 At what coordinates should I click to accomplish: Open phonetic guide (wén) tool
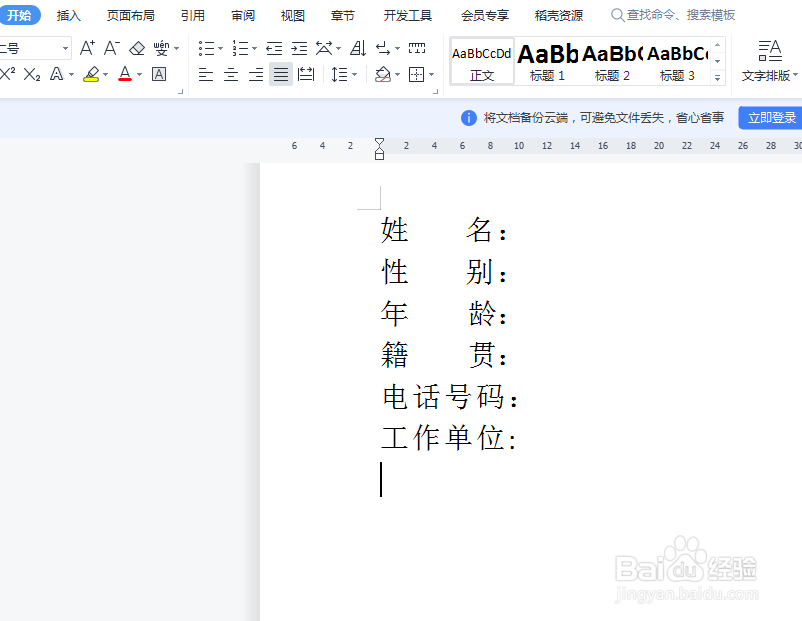[161, 48]
